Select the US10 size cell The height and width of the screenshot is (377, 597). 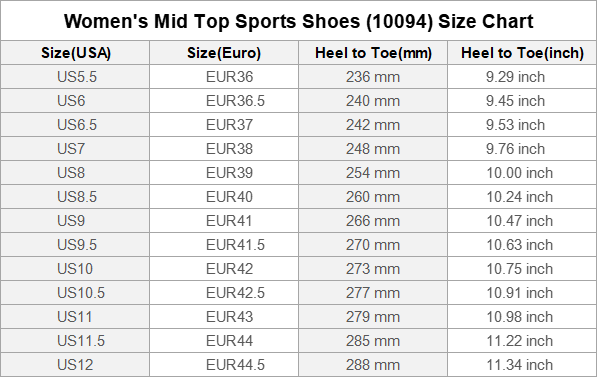75,269
